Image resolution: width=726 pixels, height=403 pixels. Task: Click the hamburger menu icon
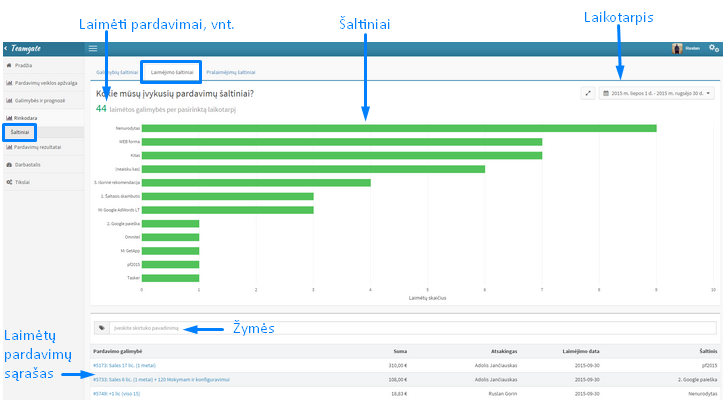click(x=93, y=48)
